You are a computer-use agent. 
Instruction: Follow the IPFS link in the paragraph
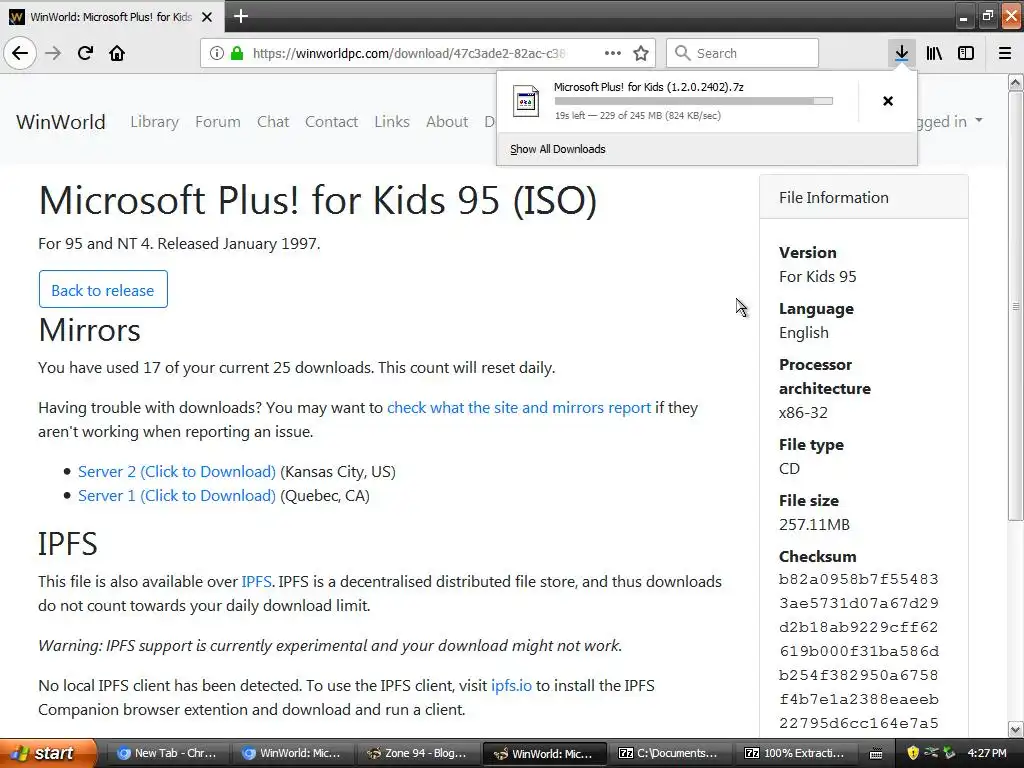tap(257, 581)
